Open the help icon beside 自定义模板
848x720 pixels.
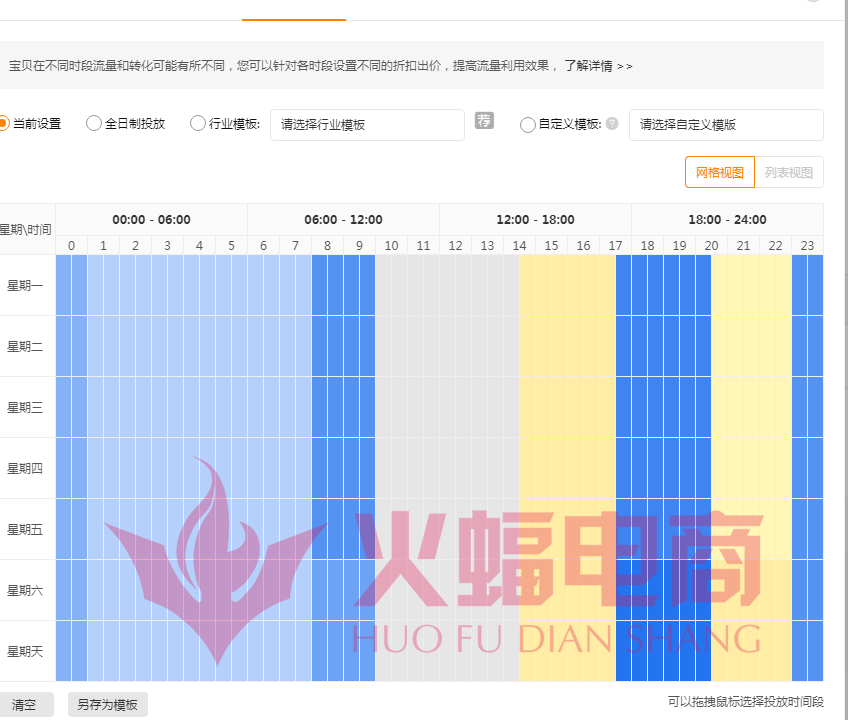pos(612,124)
